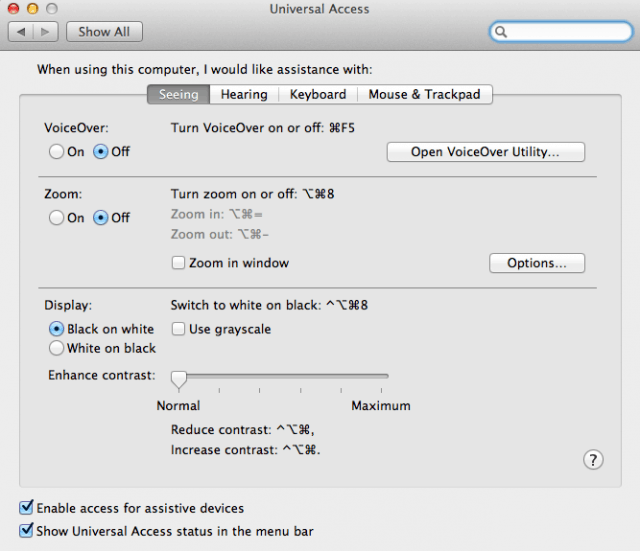Viewport: 640px width, 551px height.
Task: Click the magnifying glass search icon
Action: click(501, 32)
